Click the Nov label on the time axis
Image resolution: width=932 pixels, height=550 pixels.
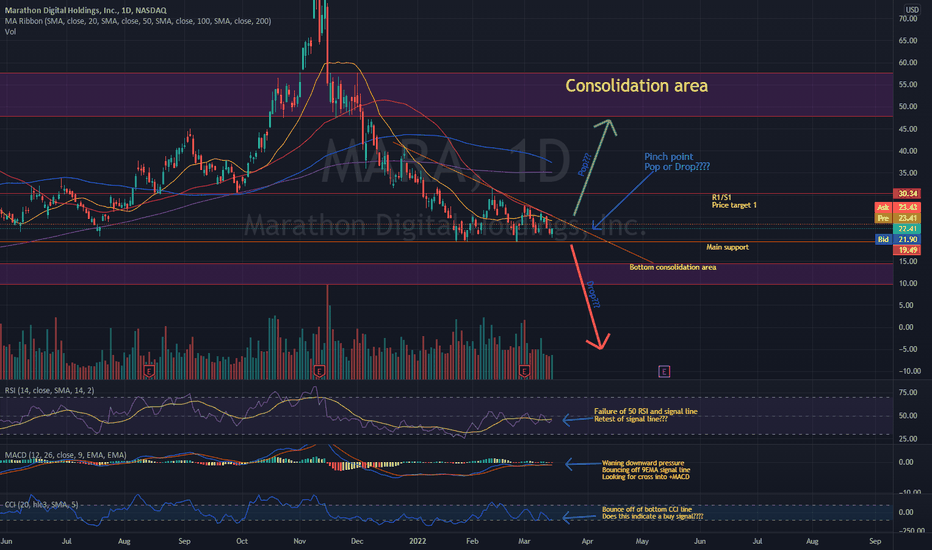(x=300, y=541)
